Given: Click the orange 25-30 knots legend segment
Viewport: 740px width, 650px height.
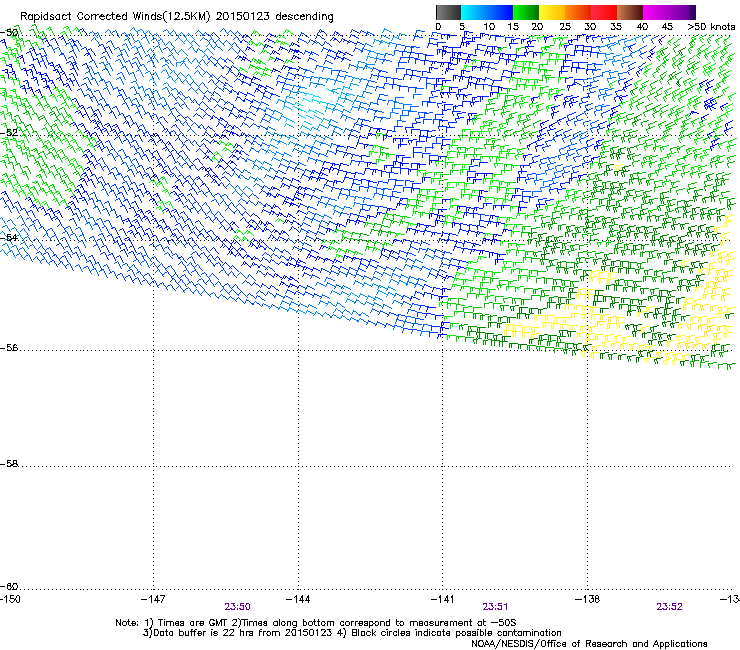Looking at the screenshot, I should 578,12.
